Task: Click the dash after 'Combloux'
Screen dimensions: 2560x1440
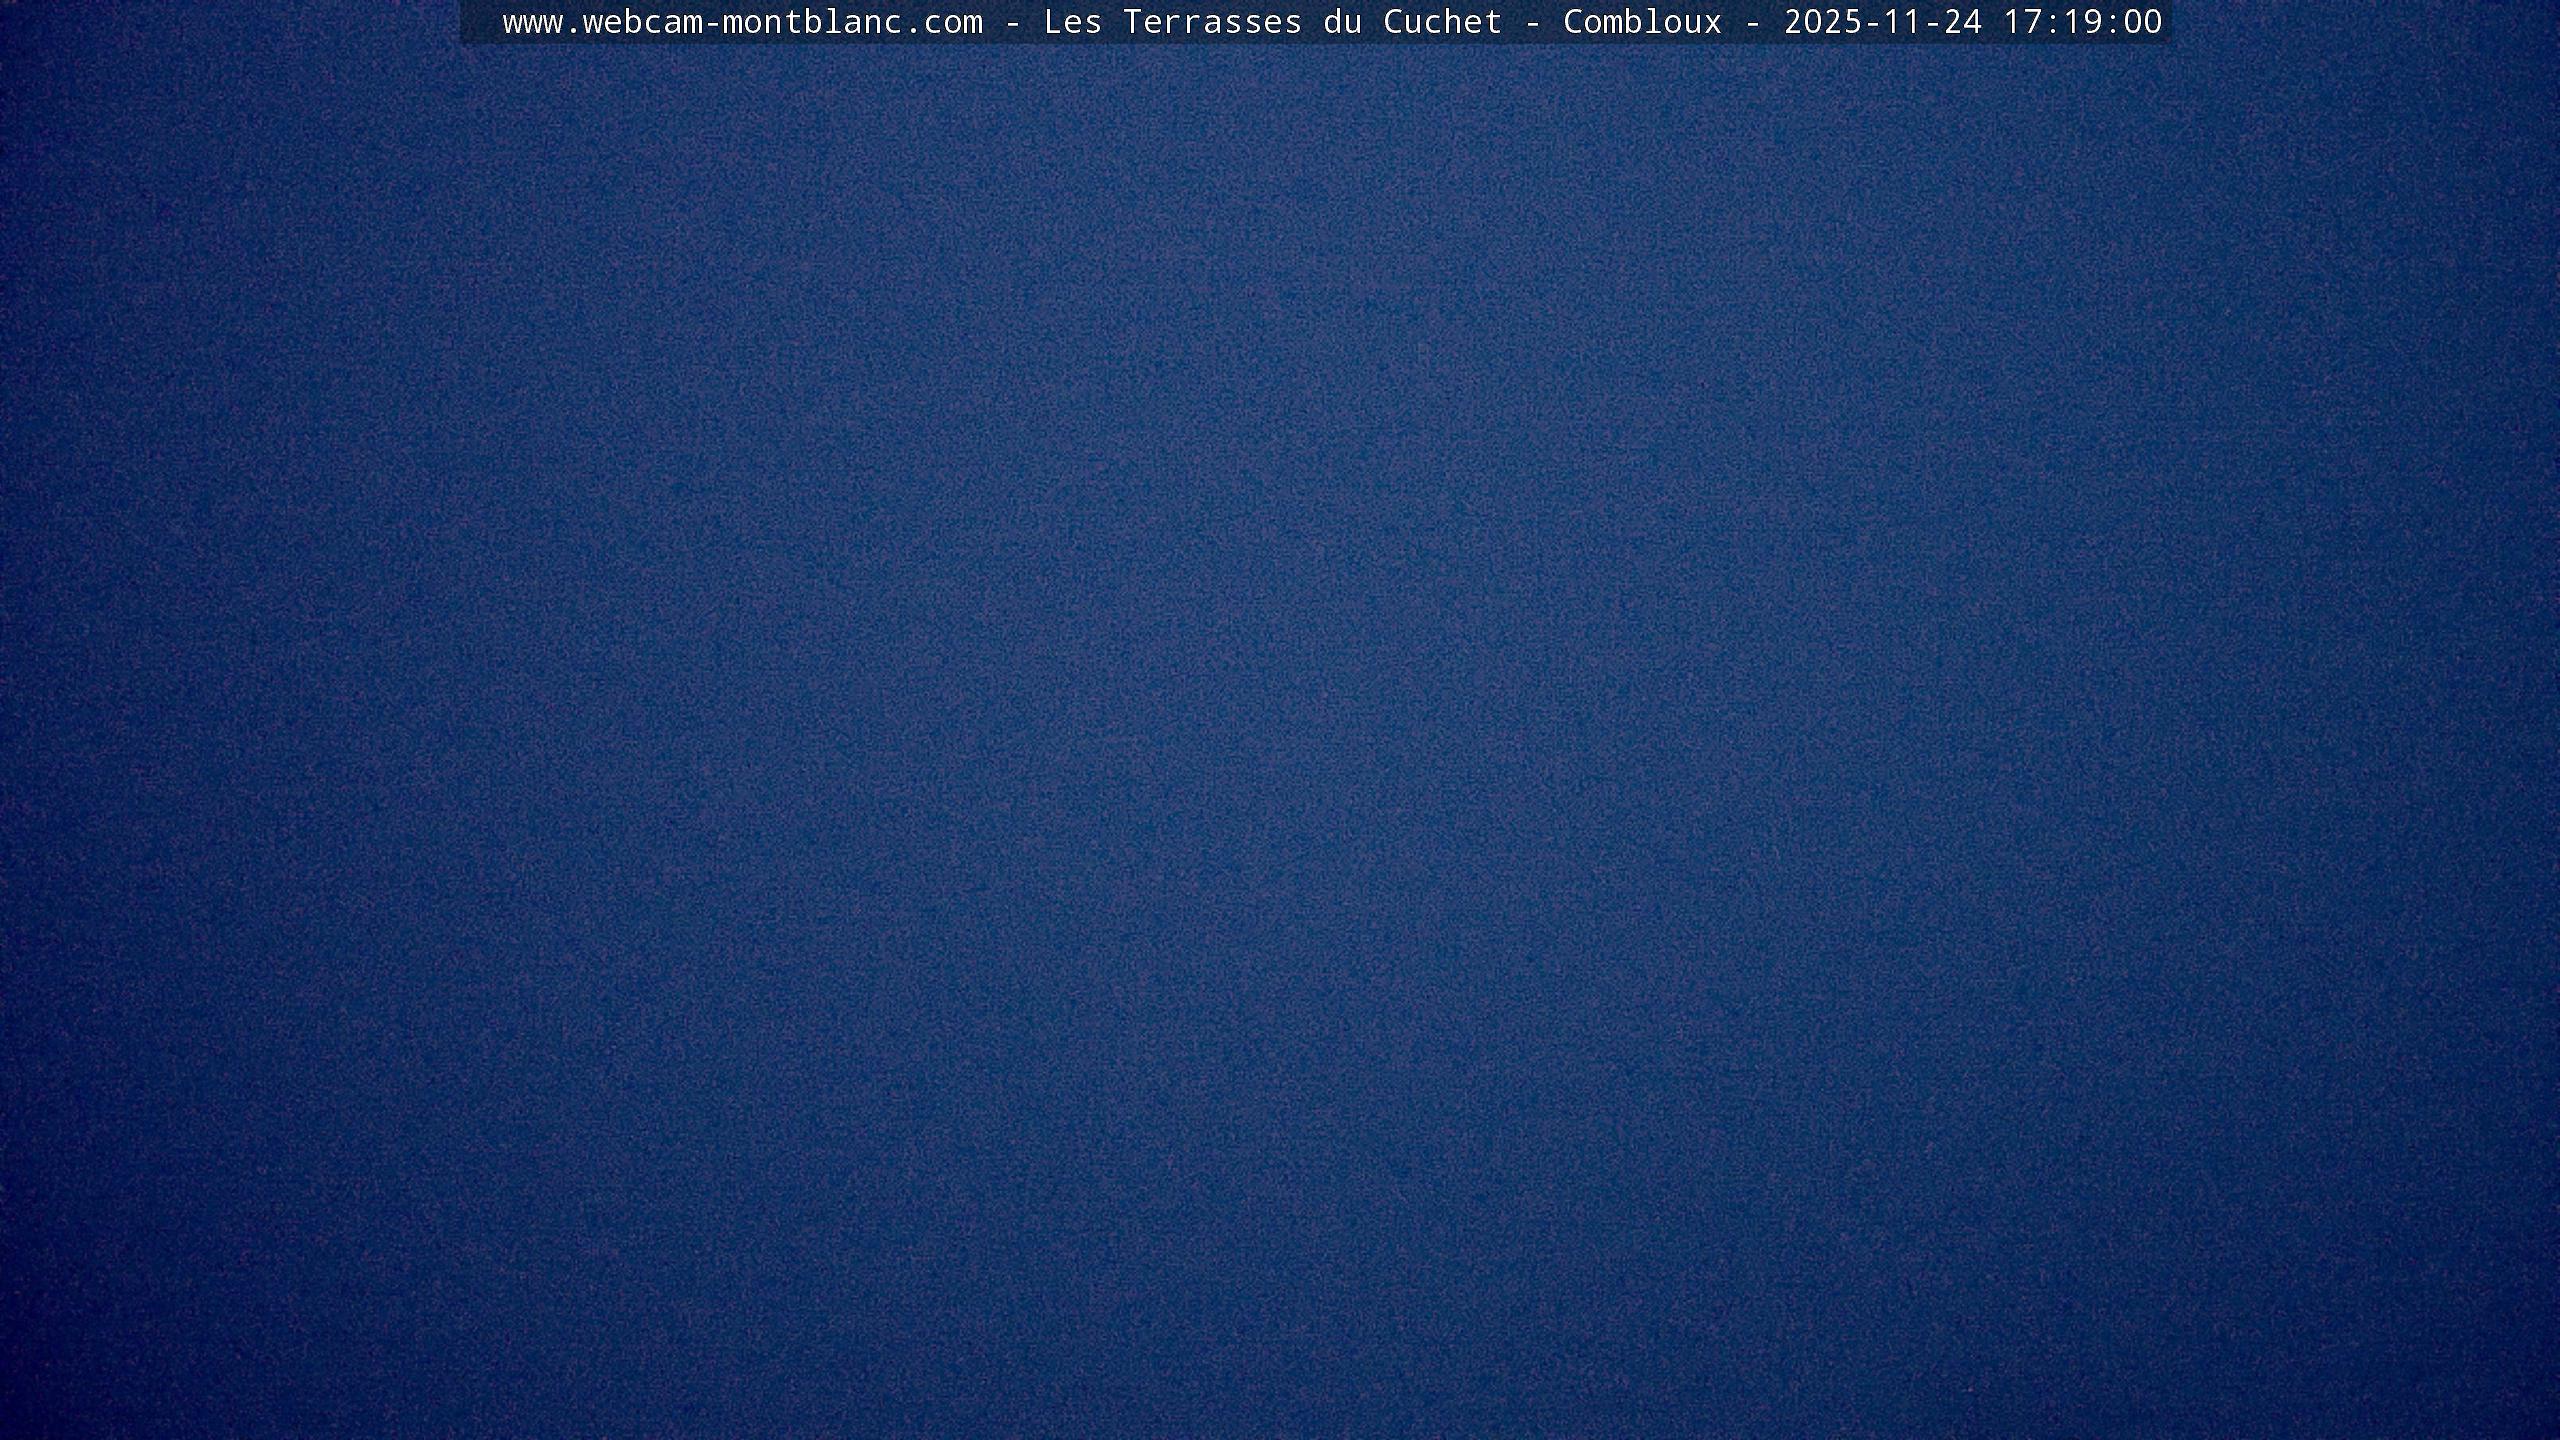Action: pyautogui.click(x=1752, y=22)
